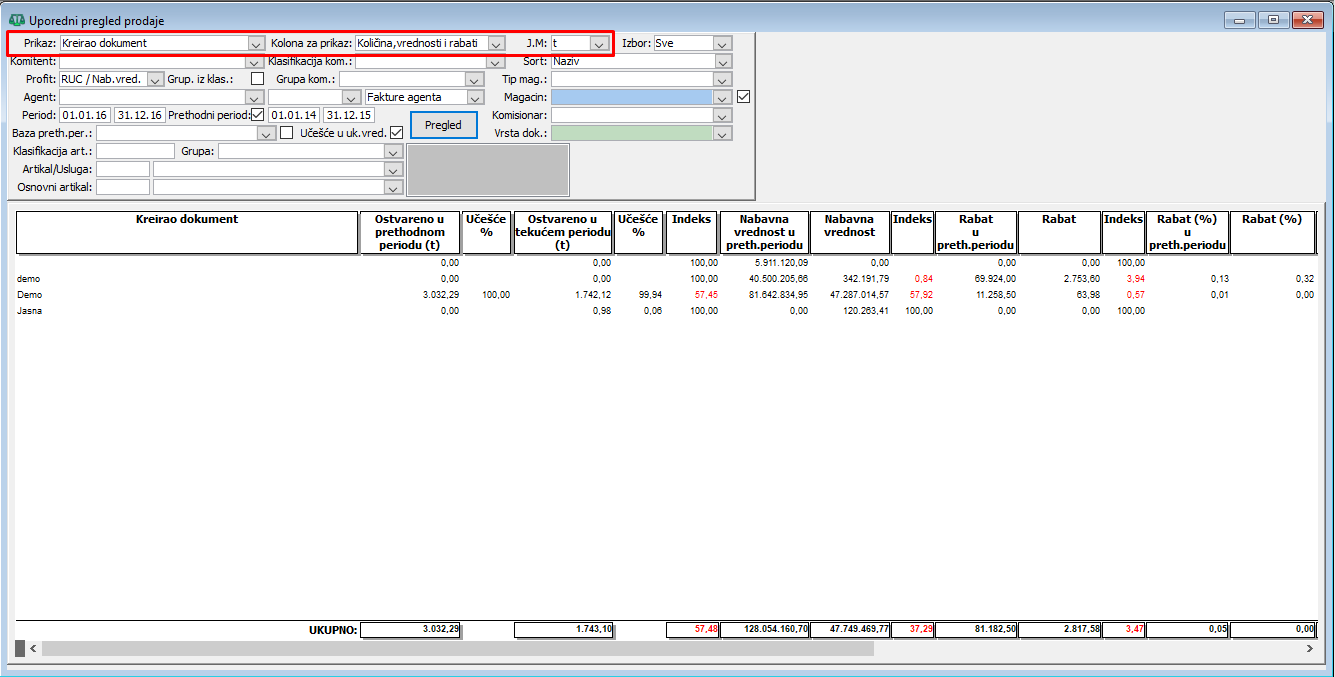Expand the Sort dropdown showing Naziv
The image size is (1335, 677).
point(723,61)
